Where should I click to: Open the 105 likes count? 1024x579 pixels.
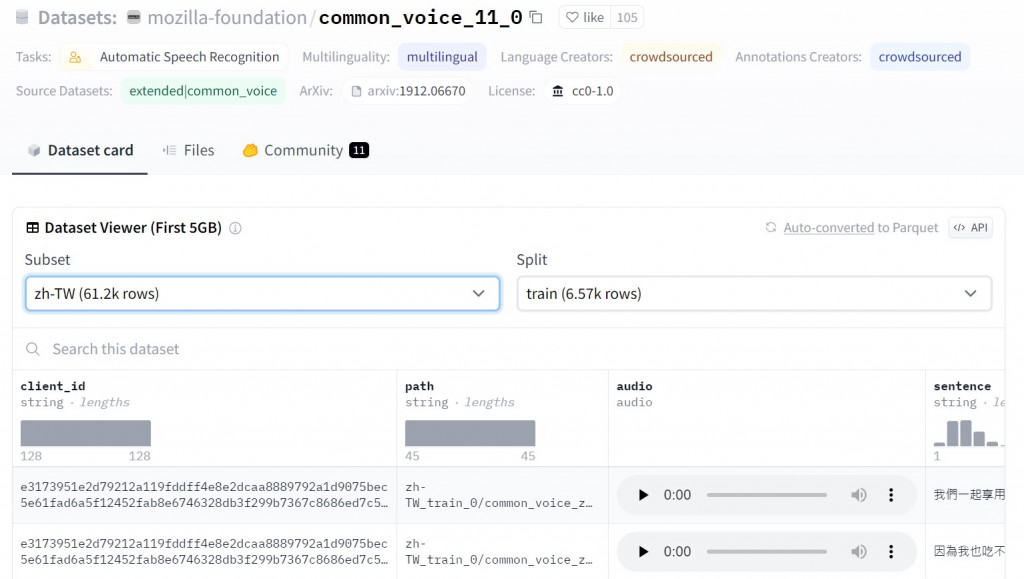point(627,18)
